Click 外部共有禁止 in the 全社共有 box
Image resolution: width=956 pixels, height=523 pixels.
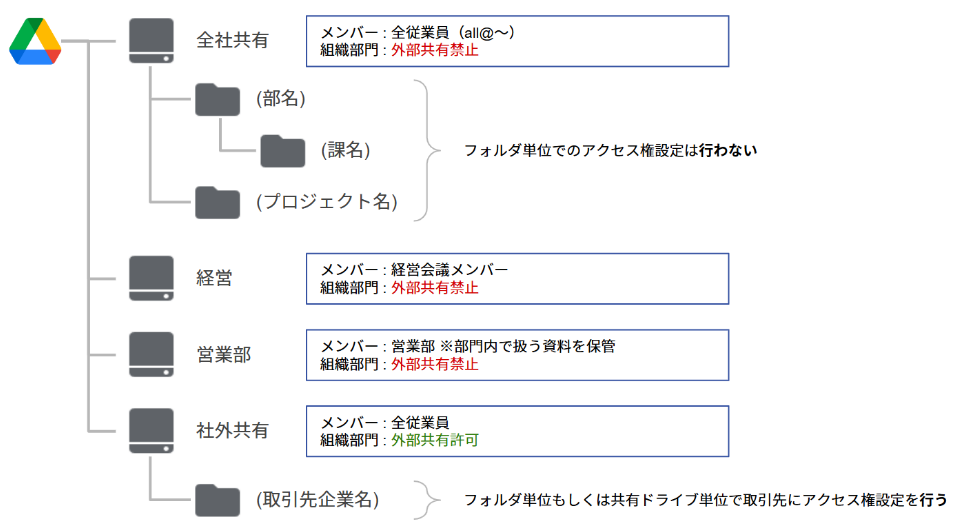coord(435,50)
